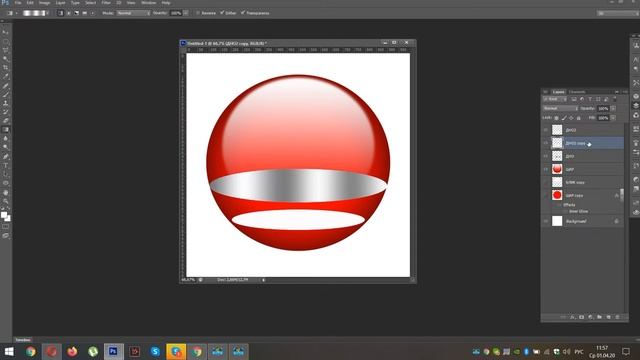Image resolution: width=640 pixels, height=360 pixels.
Task: Choose the Linear Gradient style icon
Action: 60,13
